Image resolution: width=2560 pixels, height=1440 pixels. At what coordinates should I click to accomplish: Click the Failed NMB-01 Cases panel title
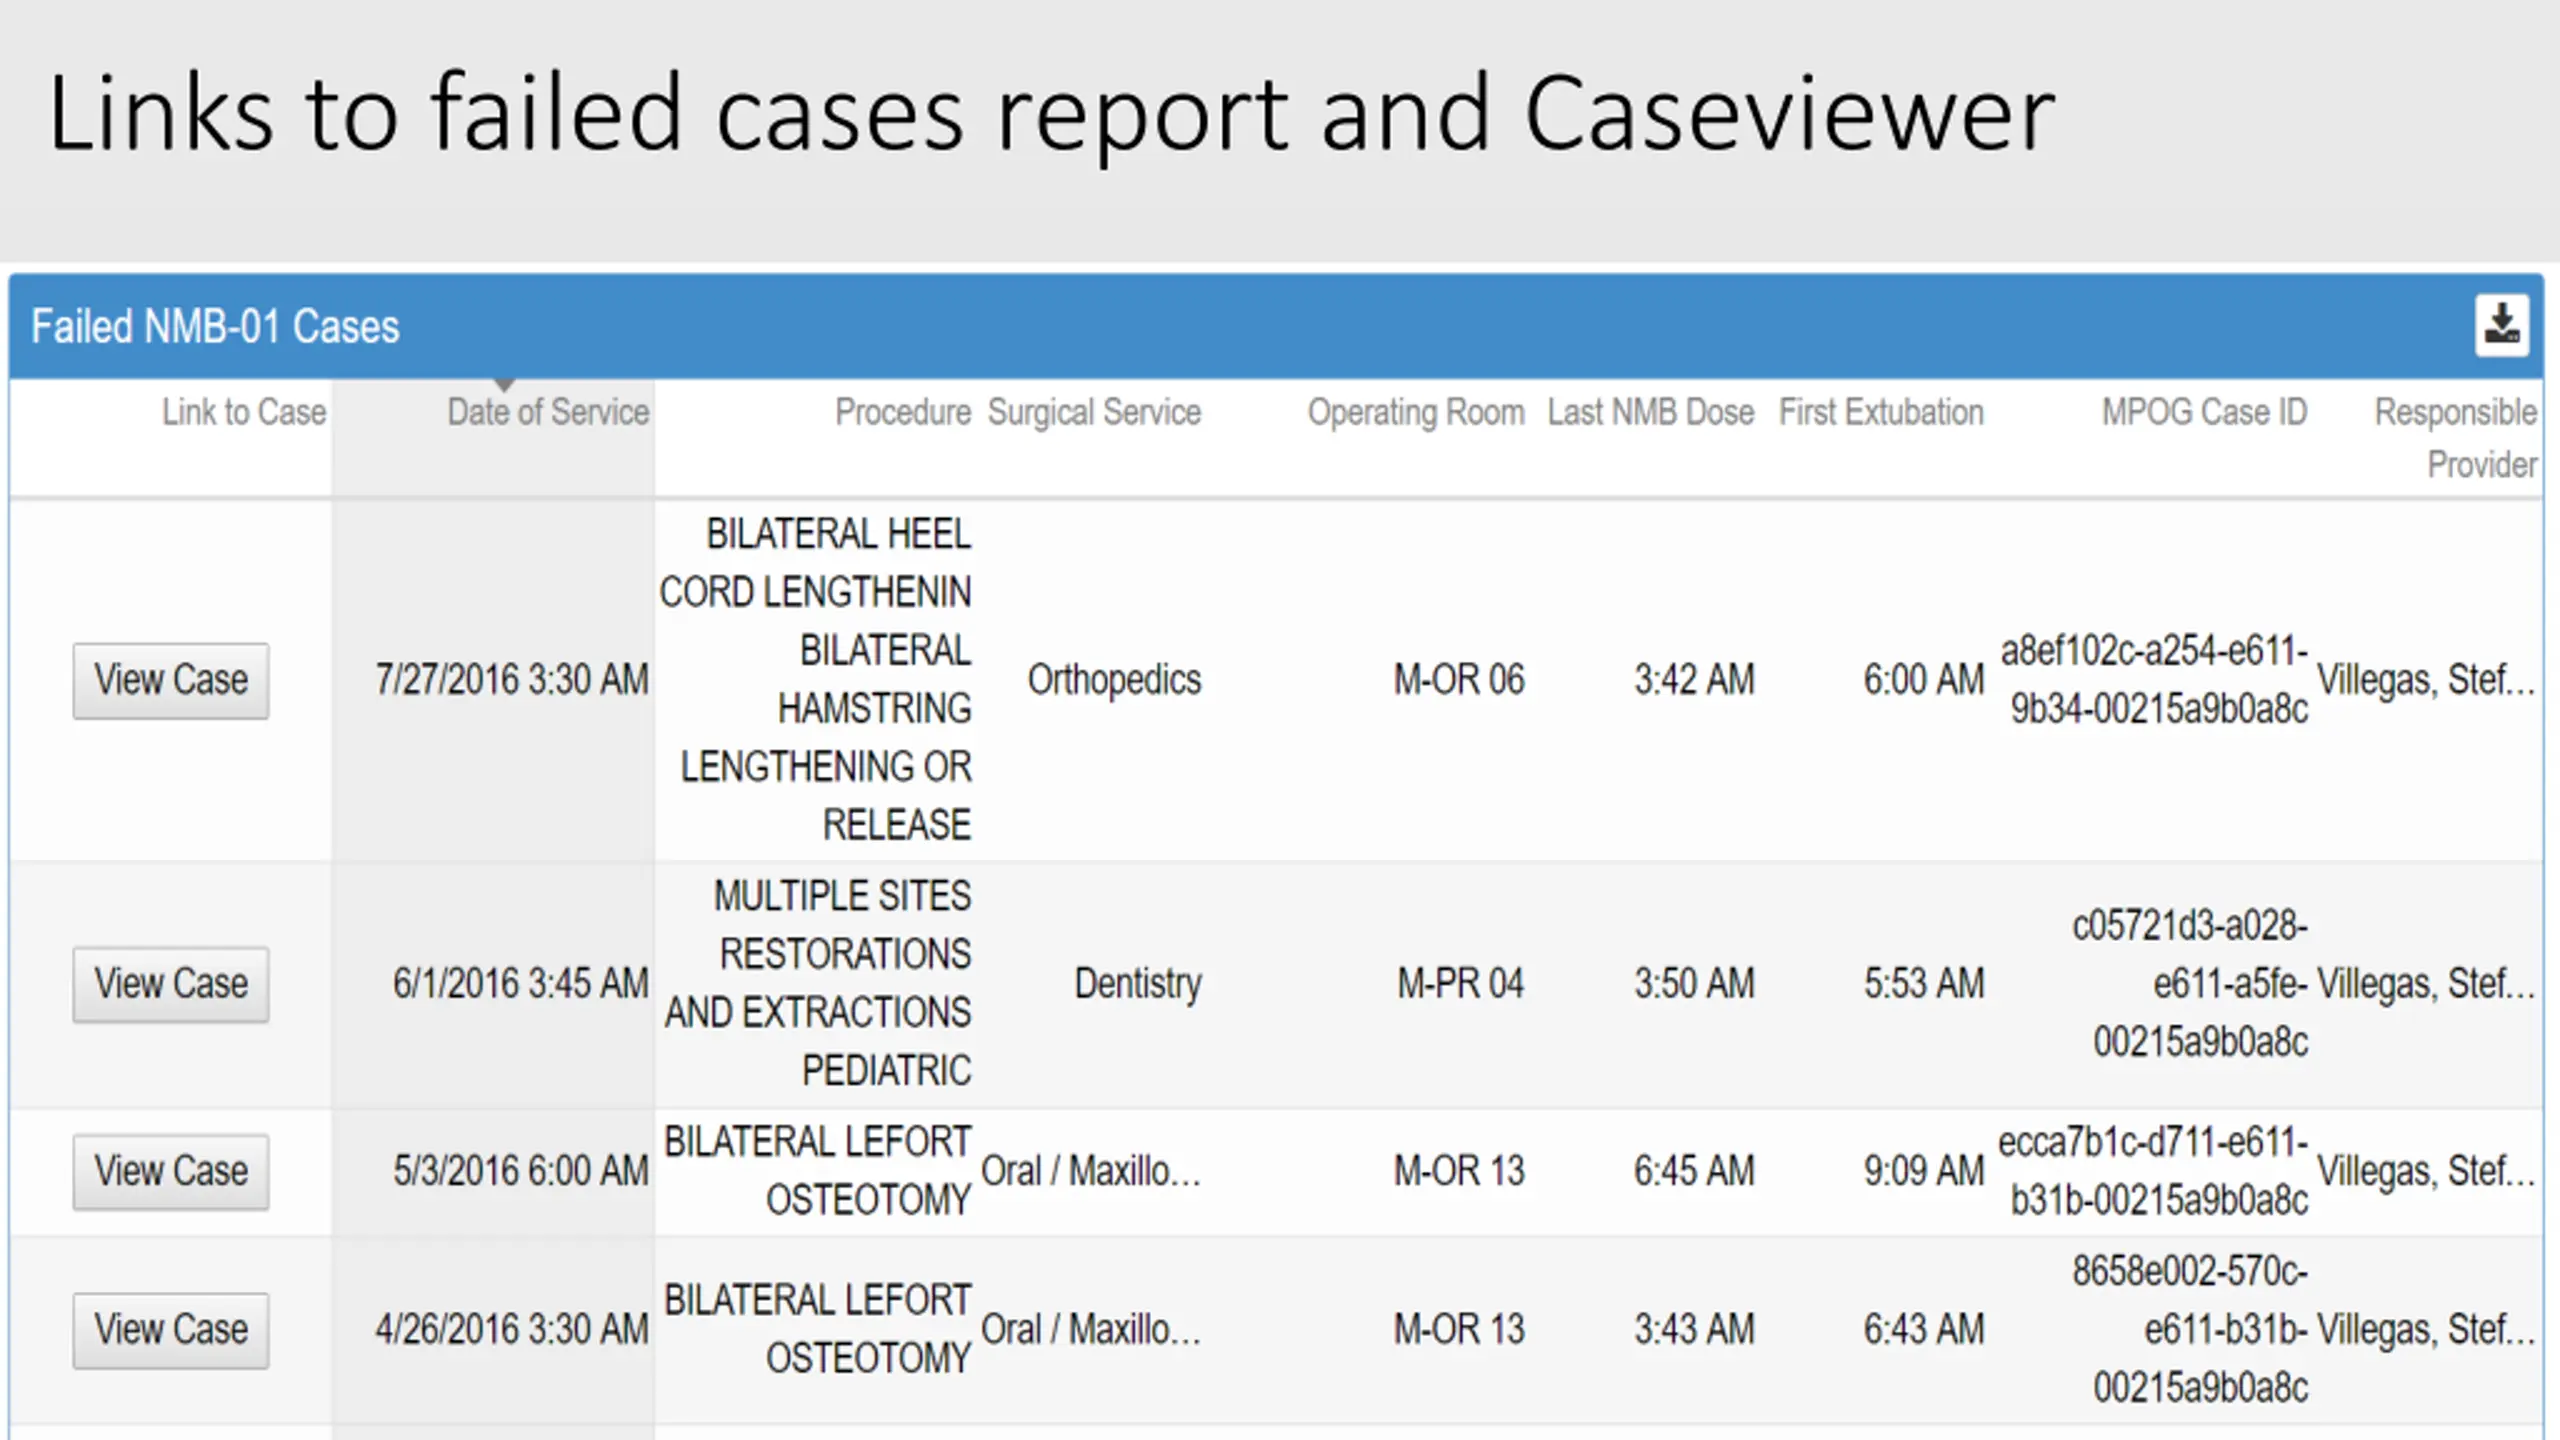coord(215,327)
